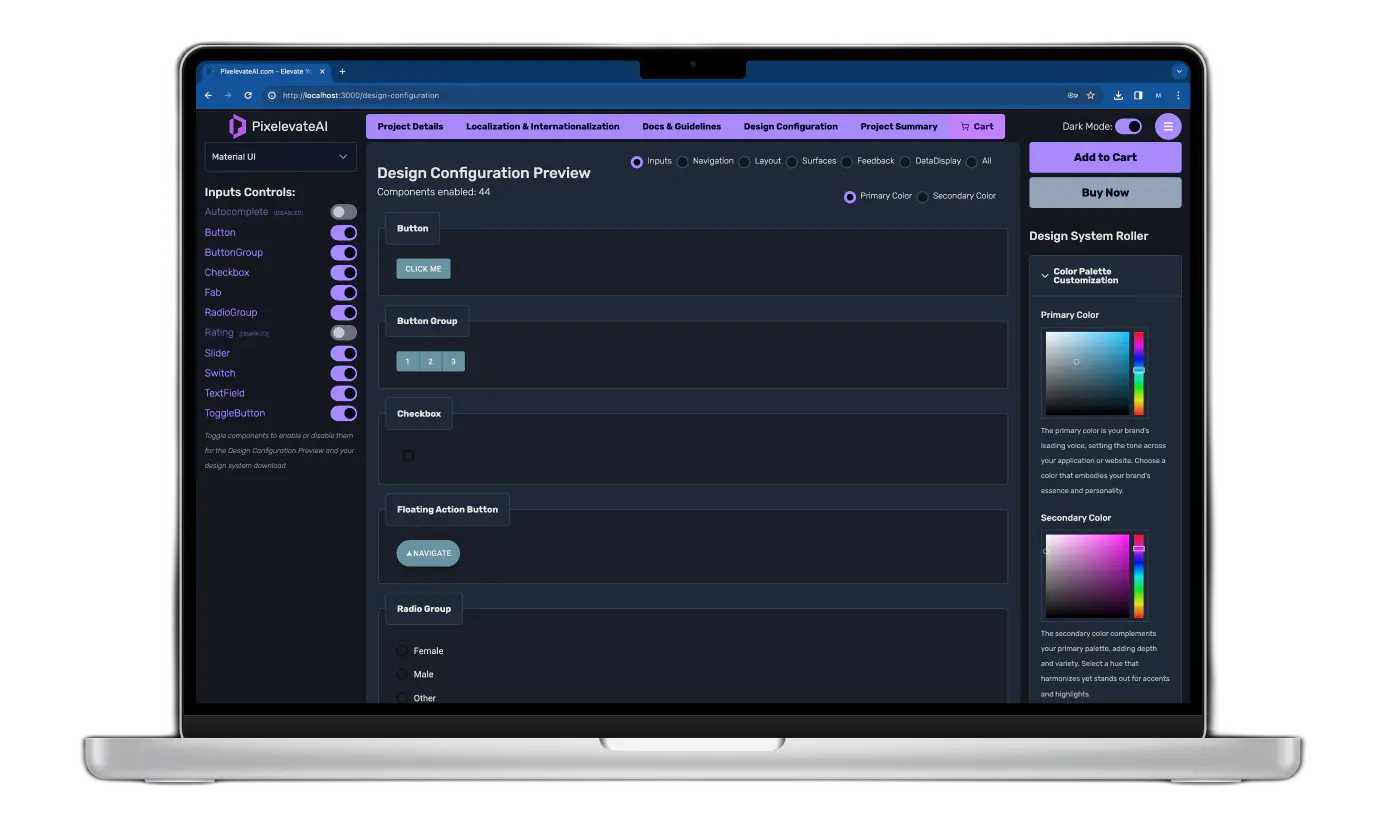Select the Surfaces category radio
The image size is (1389, 826).
coord(792,162)
